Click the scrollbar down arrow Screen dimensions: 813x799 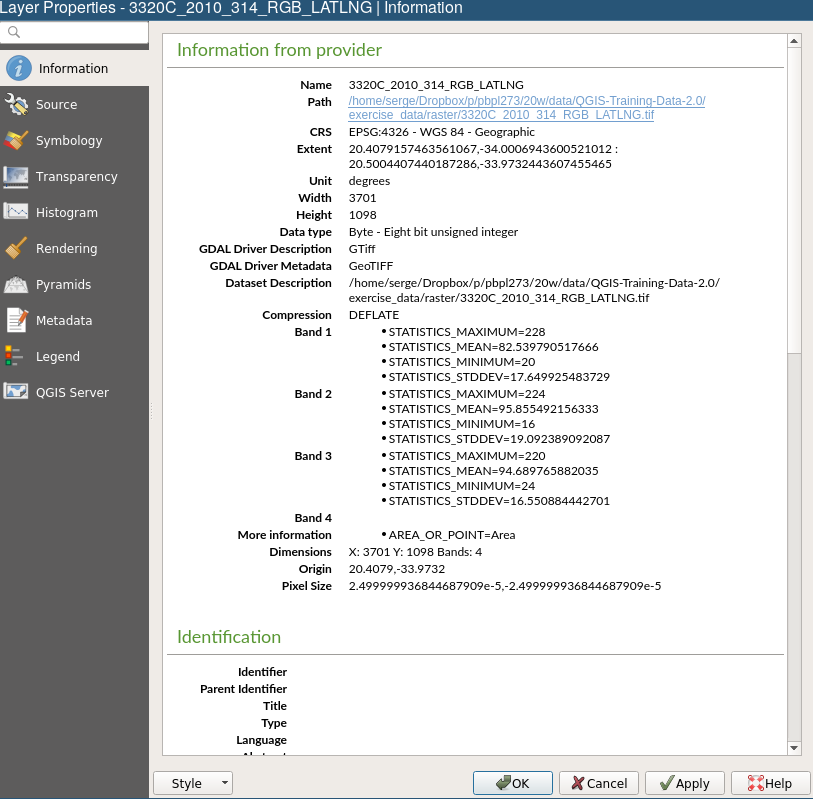(794, 747)
